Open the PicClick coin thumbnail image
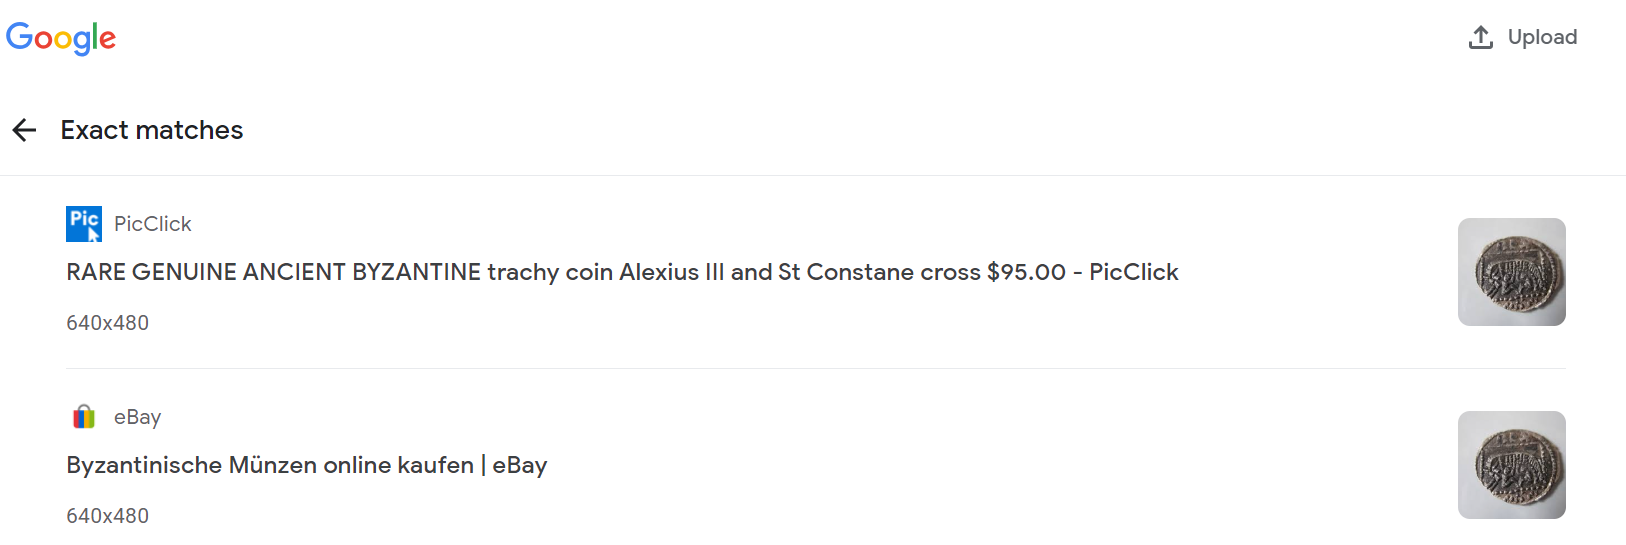1626x545 pixels. [1512, 272]
